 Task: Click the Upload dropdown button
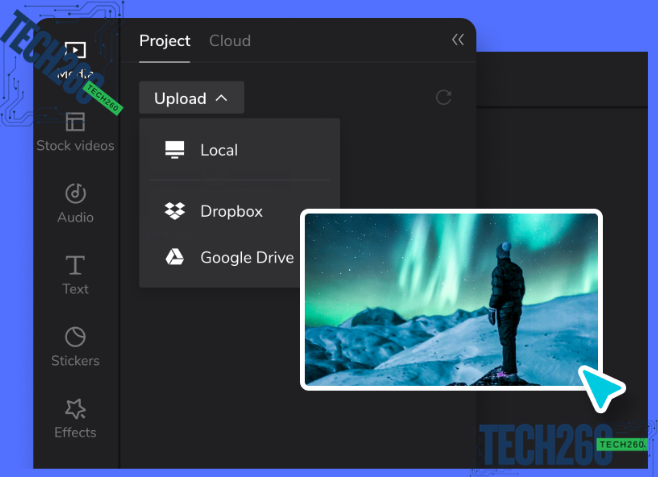191,98
